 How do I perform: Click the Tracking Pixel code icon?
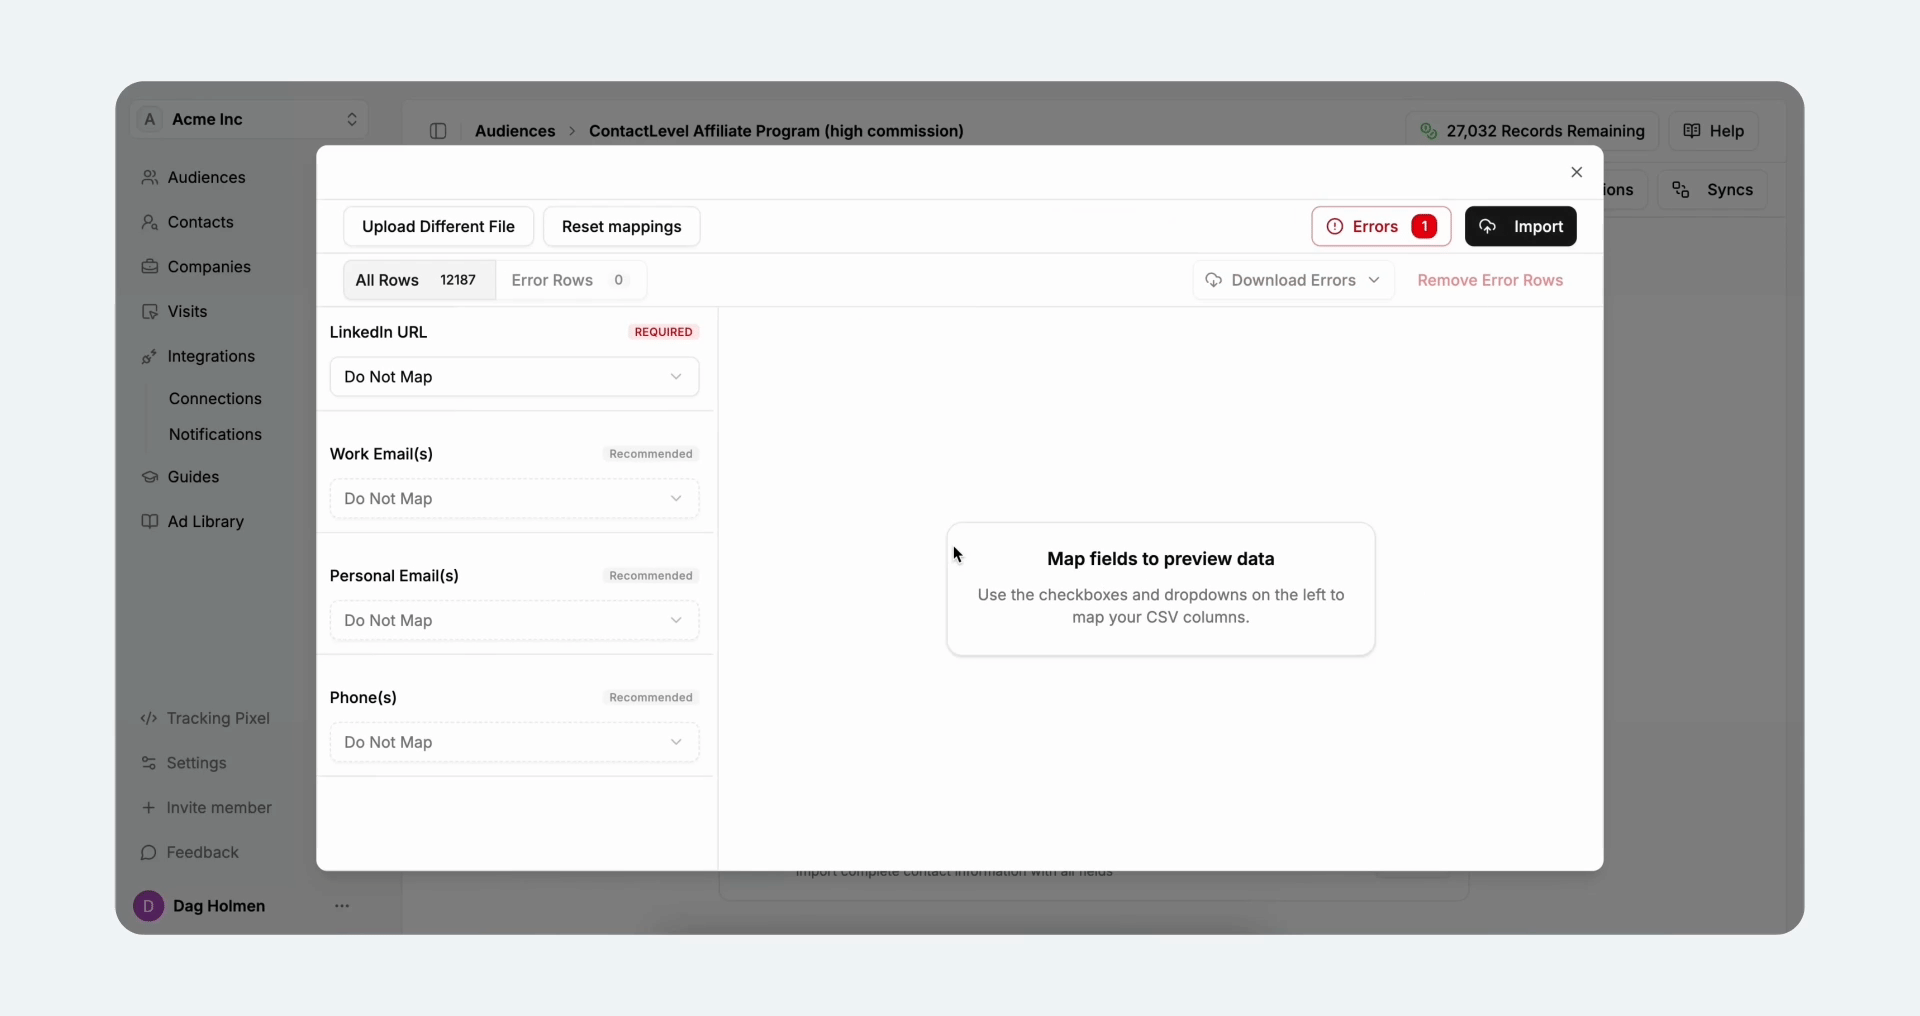point(149,718)
